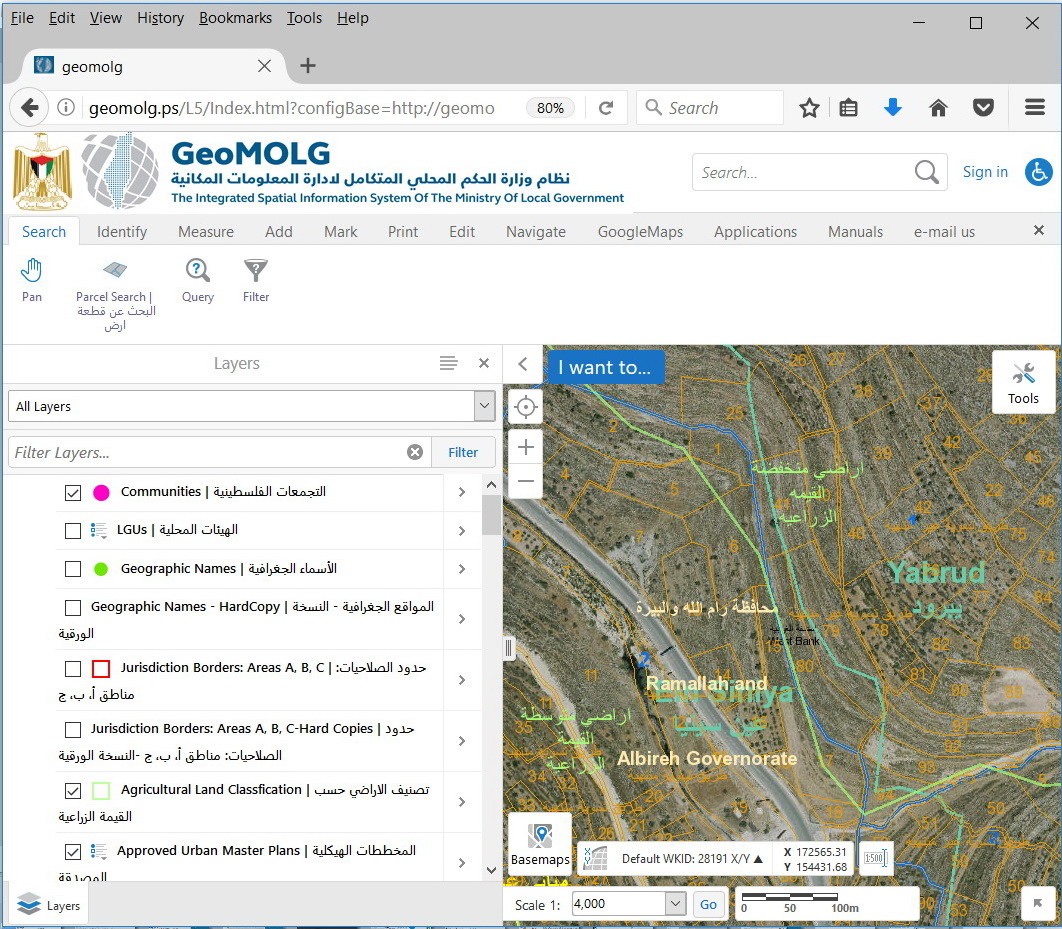Zoom in with the plus map button
The width and height of the screenshot is (1062, 929).
click(526, 447)
